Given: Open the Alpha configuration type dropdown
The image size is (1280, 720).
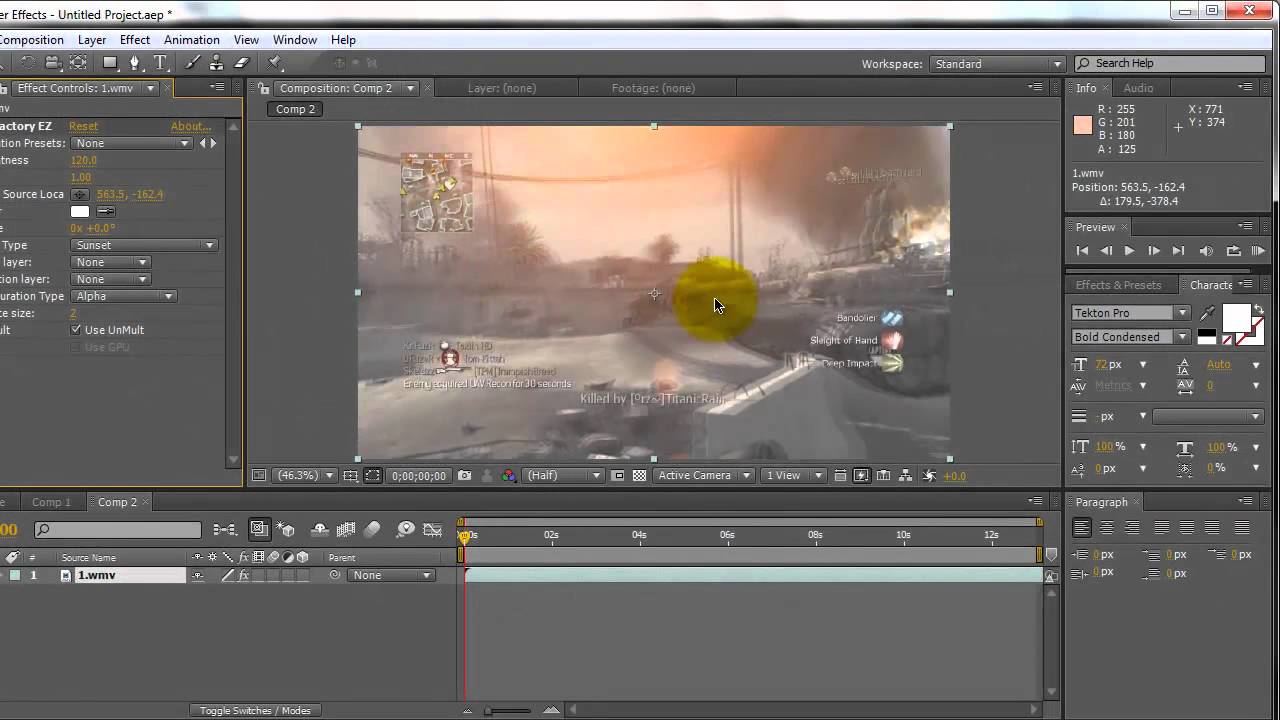Looking at the screenshot, I should (x=124, y=296).
